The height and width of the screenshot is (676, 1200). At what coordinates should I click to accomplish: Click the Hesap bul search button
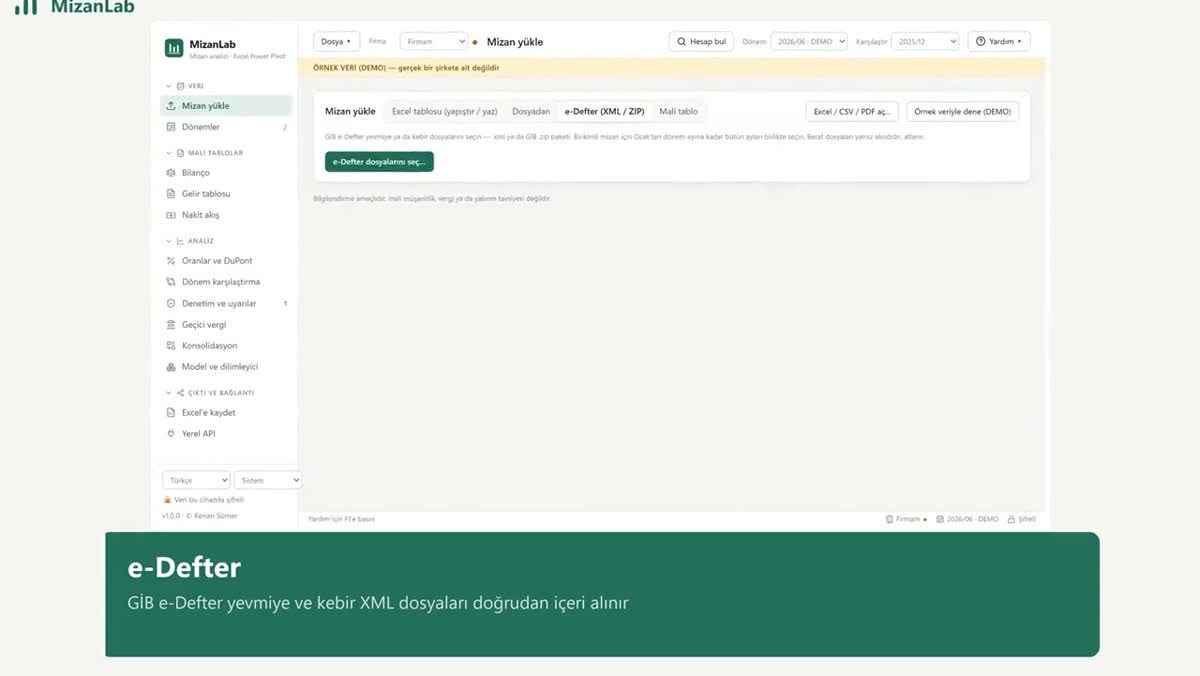tap(701, 42)
